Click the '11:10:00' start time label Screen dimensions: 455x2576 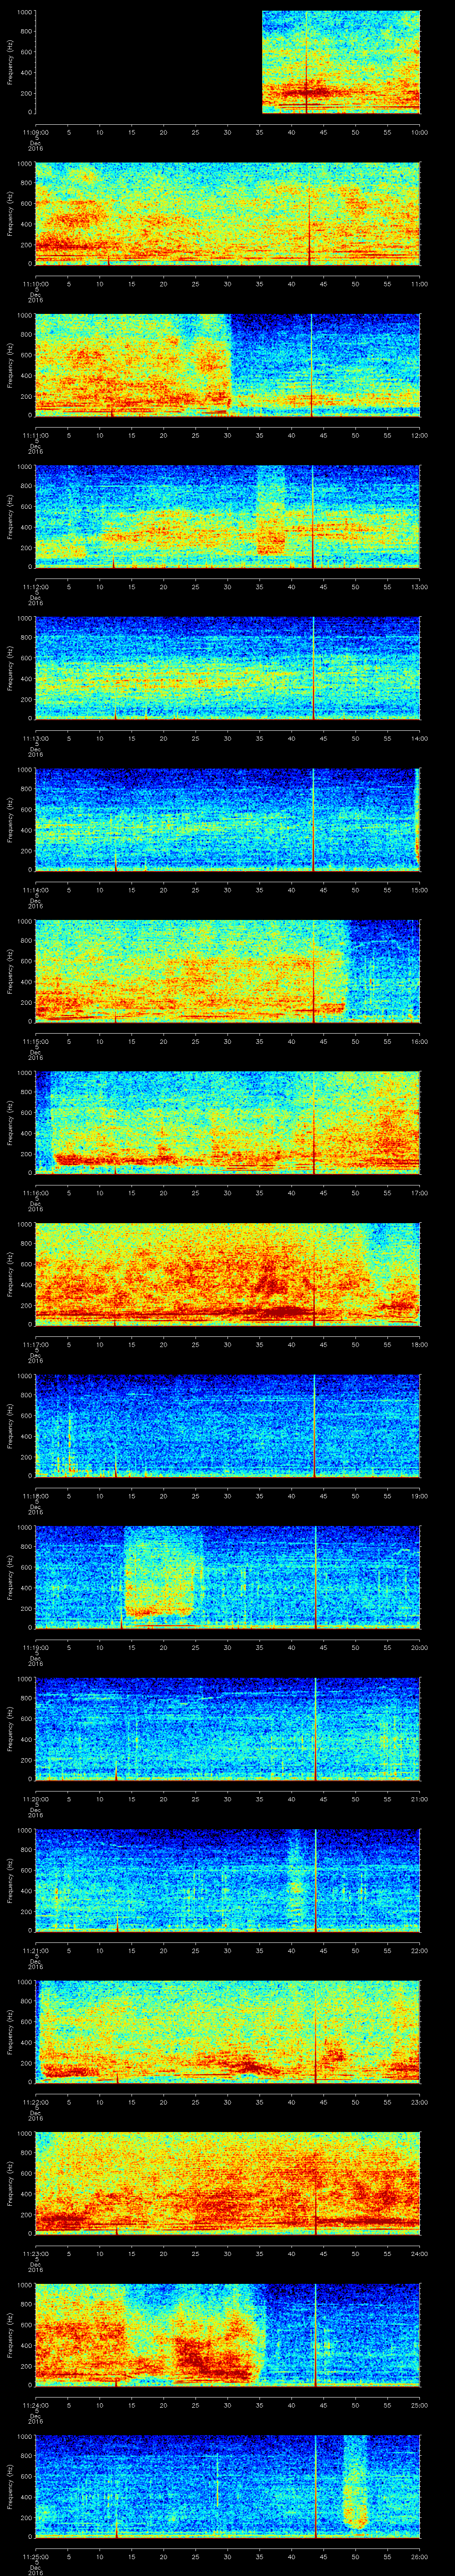[35, 283]
